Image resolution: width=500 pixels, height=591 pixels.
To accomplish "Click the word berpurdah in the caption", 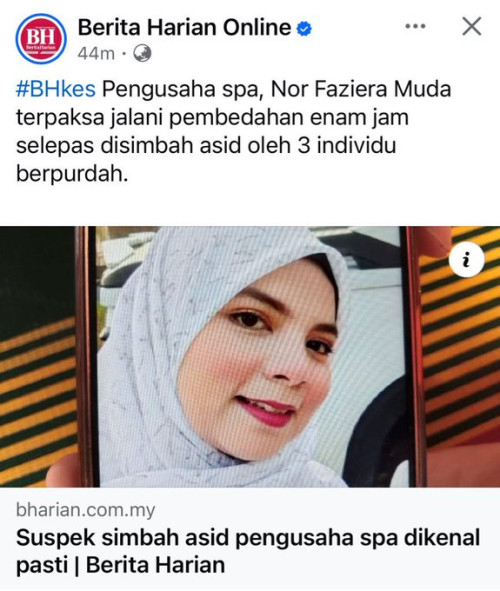I will click(x=72, y=174).
